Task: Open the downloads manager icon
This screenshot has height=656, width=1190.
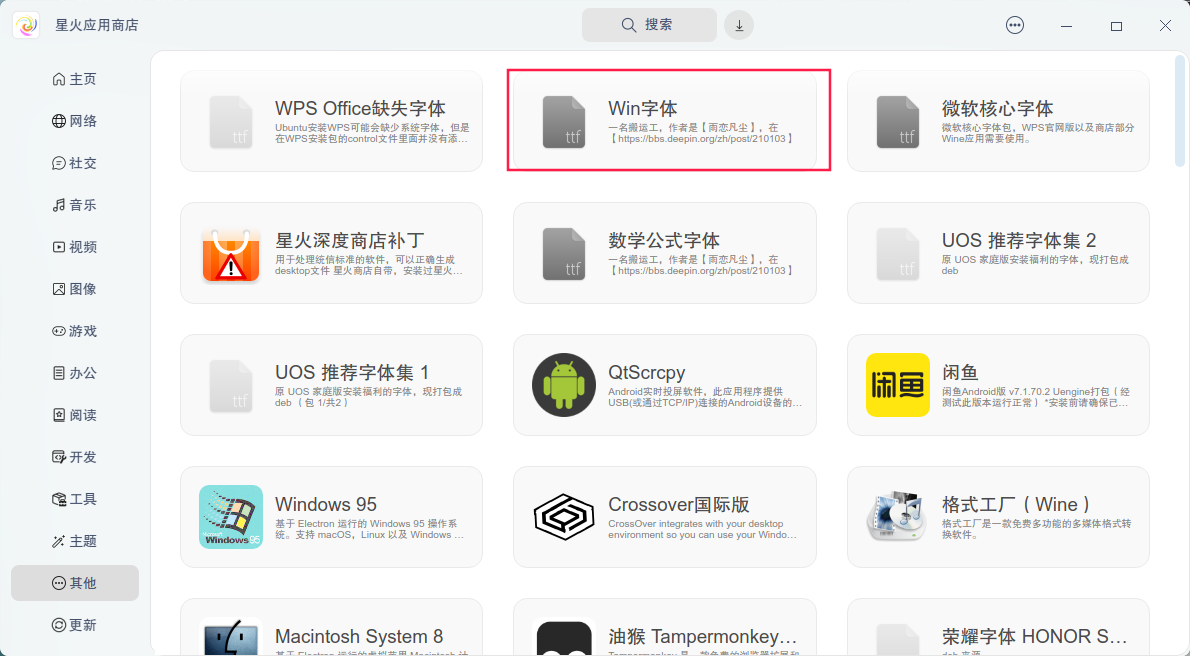Action: (x=738, y=24)
